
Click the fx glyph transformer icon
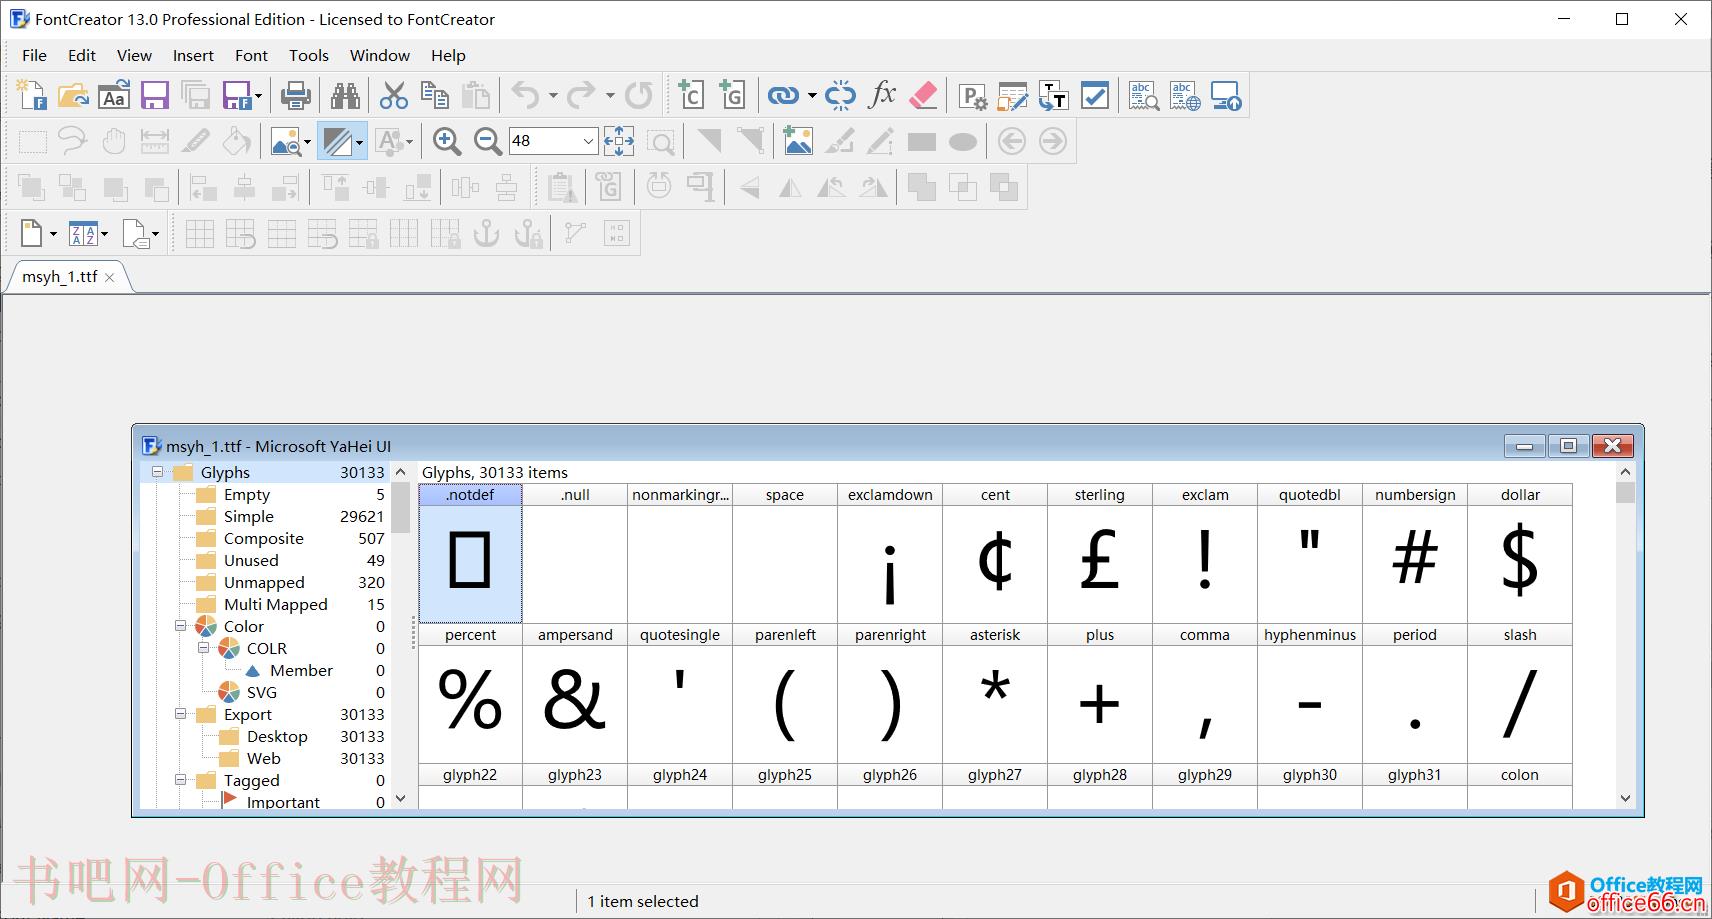coord(882,96)
